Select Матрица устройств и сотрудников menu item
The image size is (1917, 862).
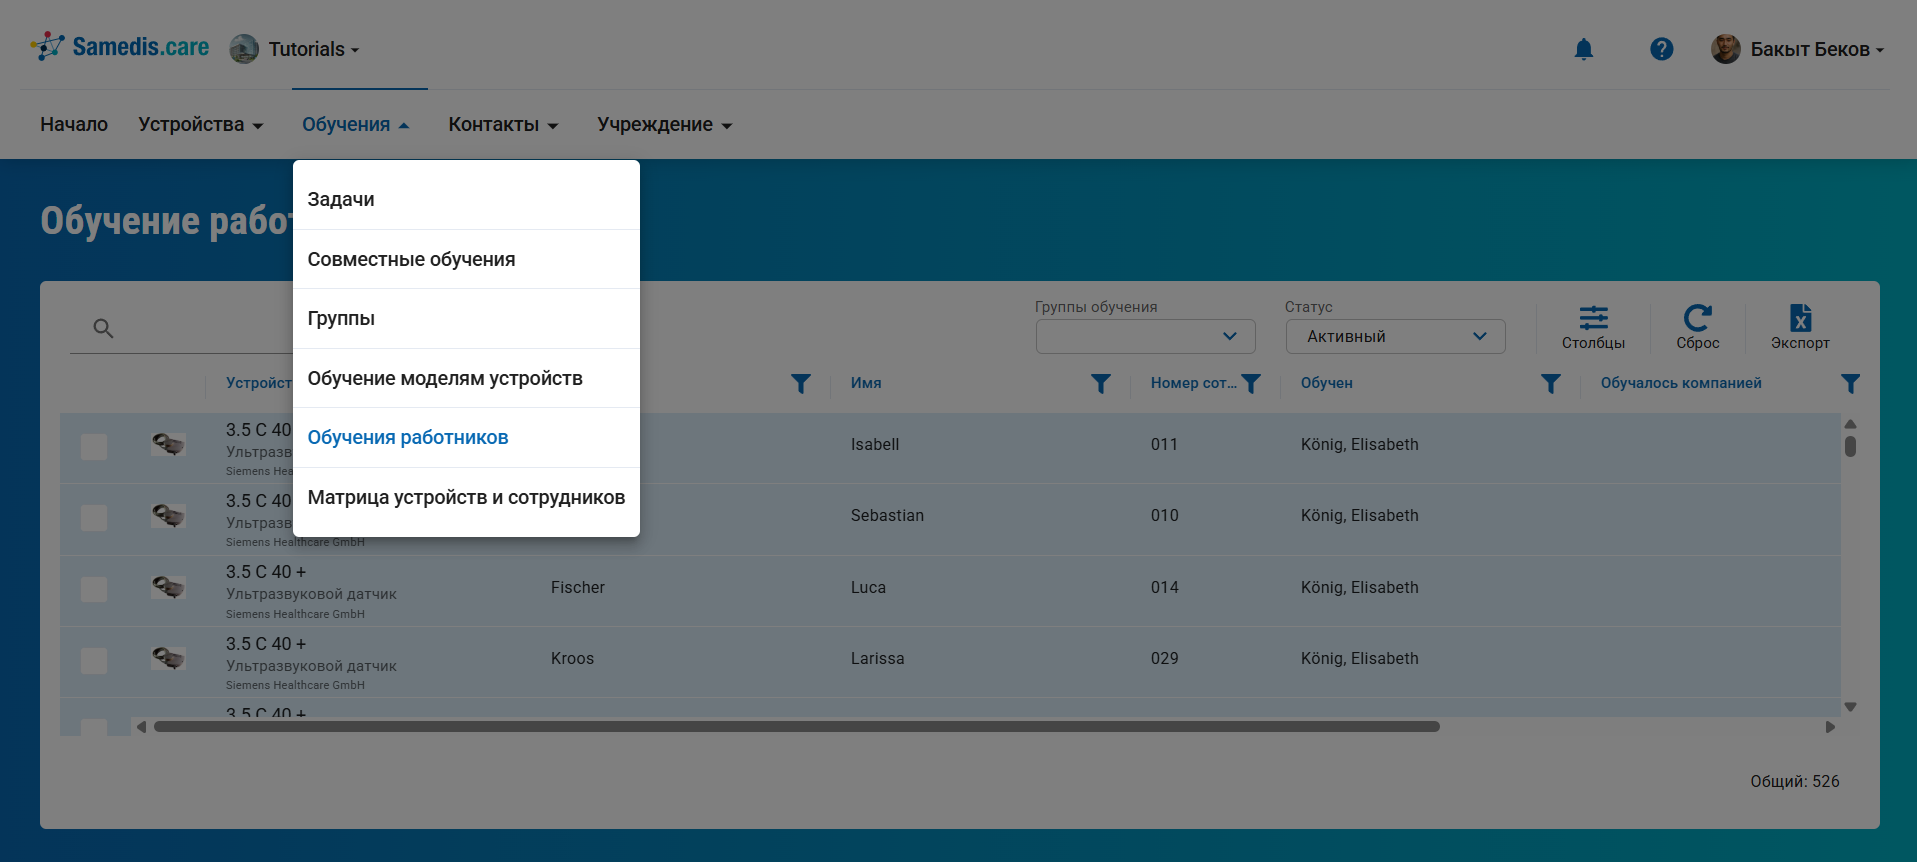pos(466,498)
